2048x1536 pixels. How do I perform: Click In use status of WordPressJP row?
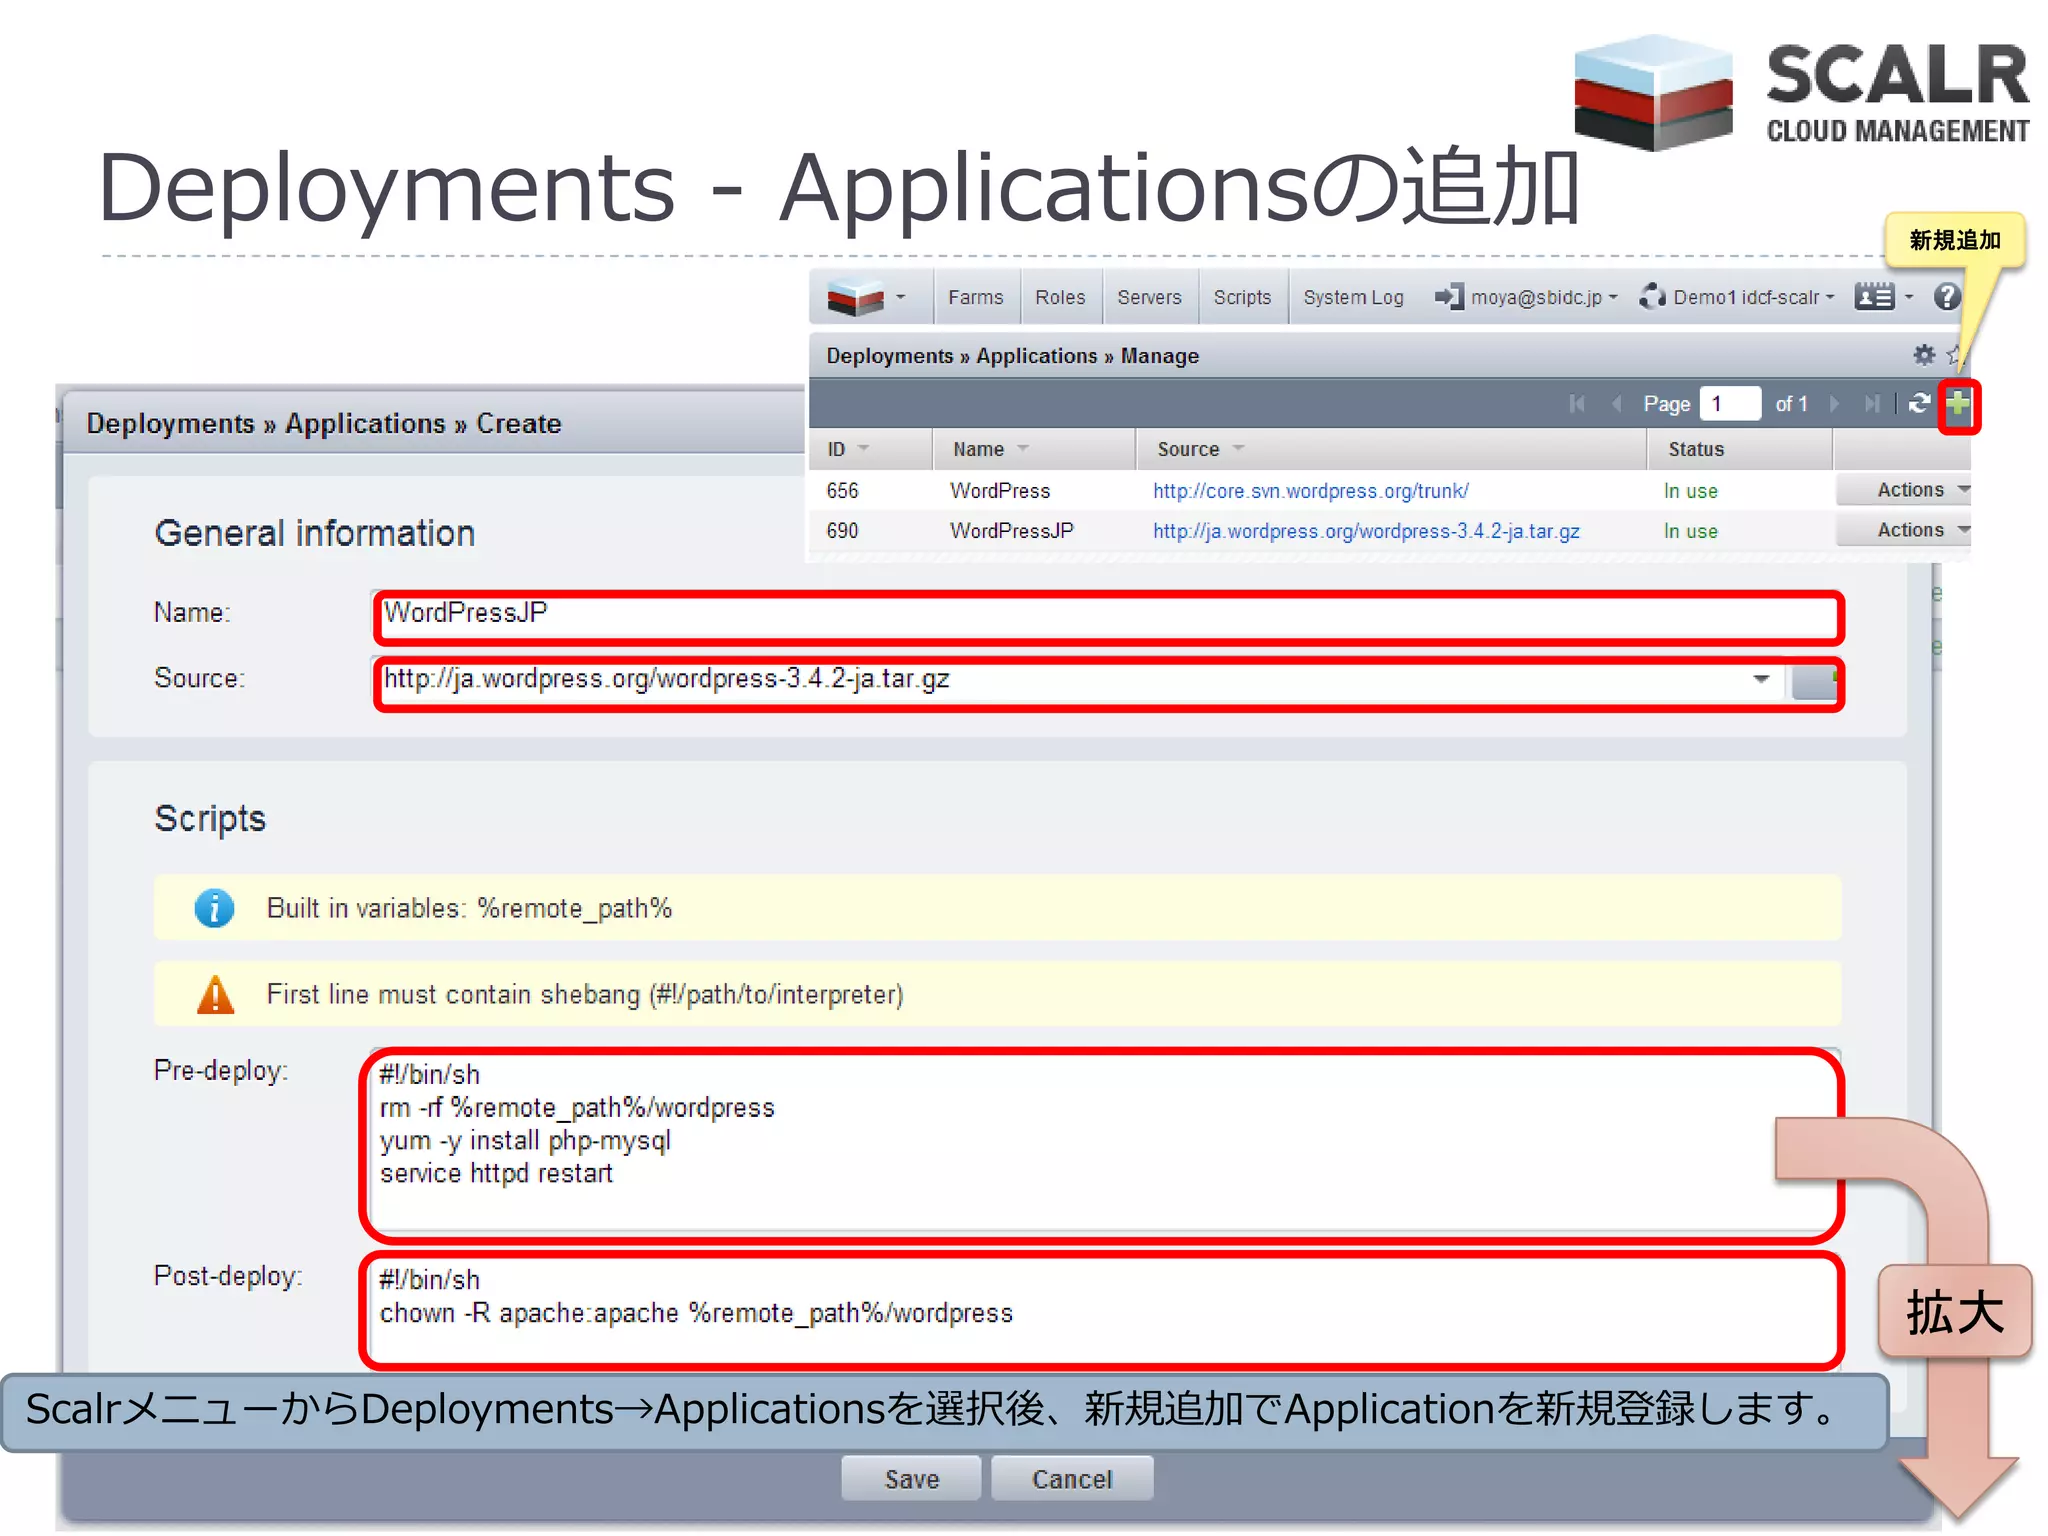point(1690,531)
